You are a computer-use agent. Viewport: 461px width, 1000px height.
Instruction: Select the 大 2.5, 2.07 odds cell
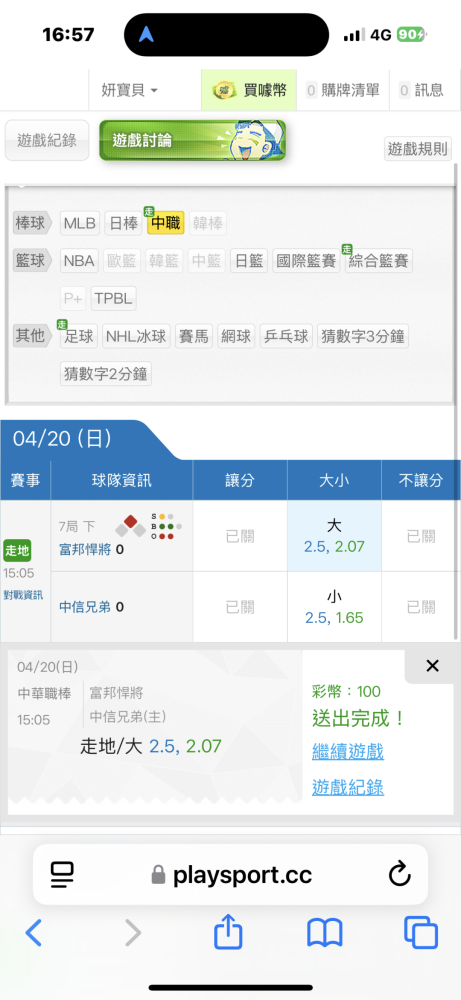point(334,536)
